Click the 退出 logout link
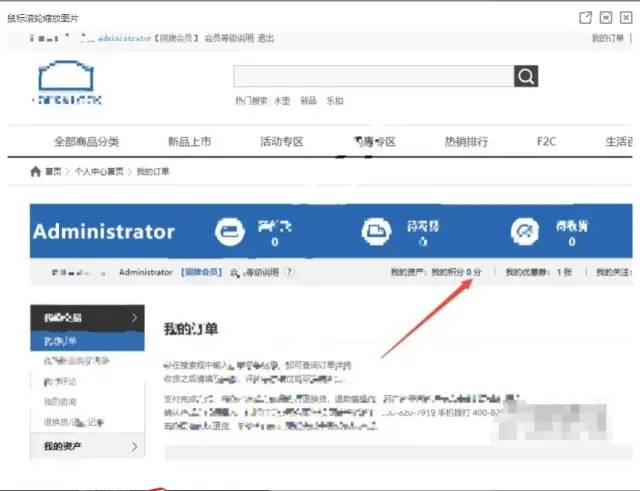Screen dimensions: 640x491 [x=266, y=38]
